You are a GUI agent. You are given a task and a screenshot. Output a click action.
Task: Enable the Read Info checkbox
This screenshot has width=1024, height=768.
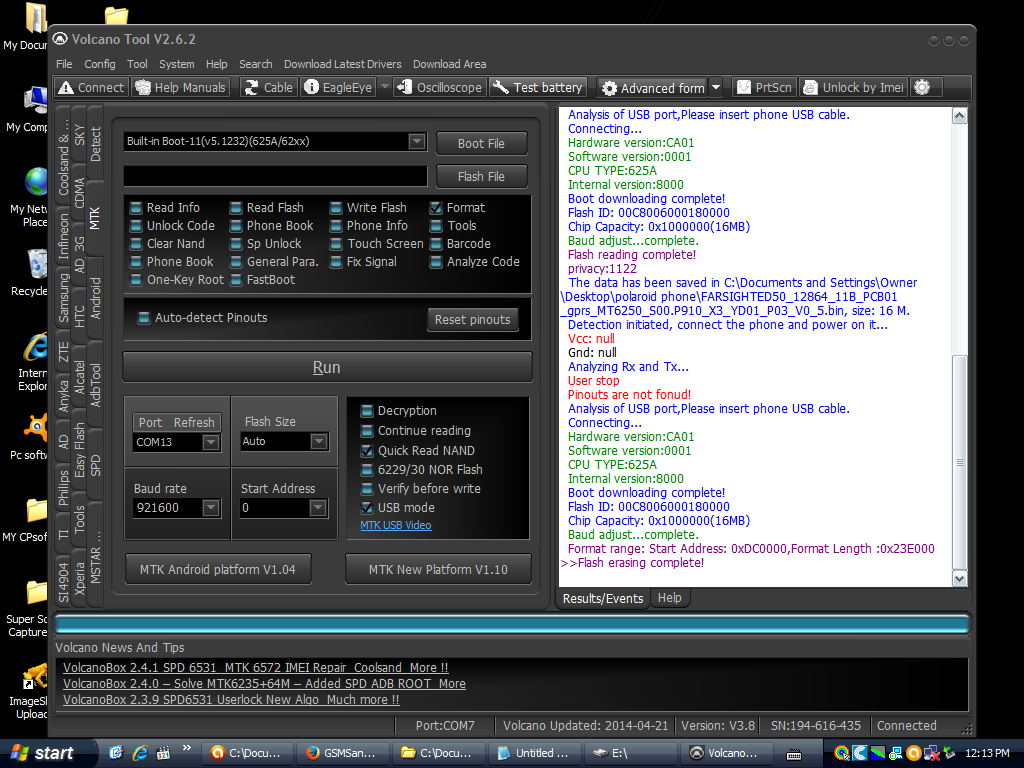pos(136,208)
